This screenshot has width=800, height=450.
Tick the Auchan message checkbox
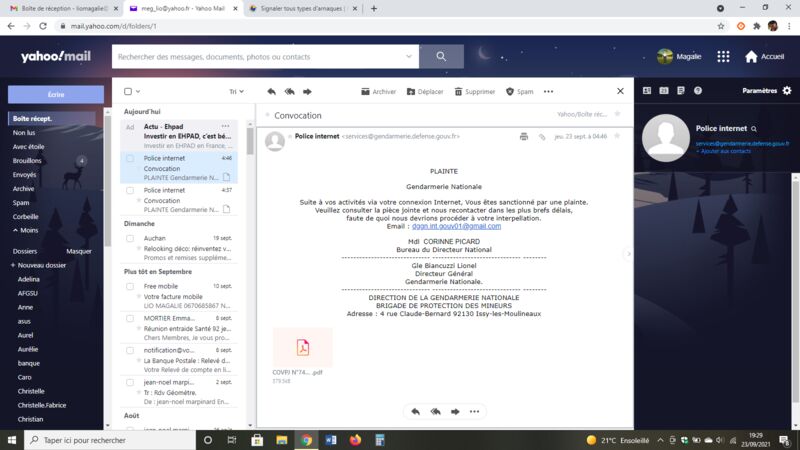[x=130, y=238]
